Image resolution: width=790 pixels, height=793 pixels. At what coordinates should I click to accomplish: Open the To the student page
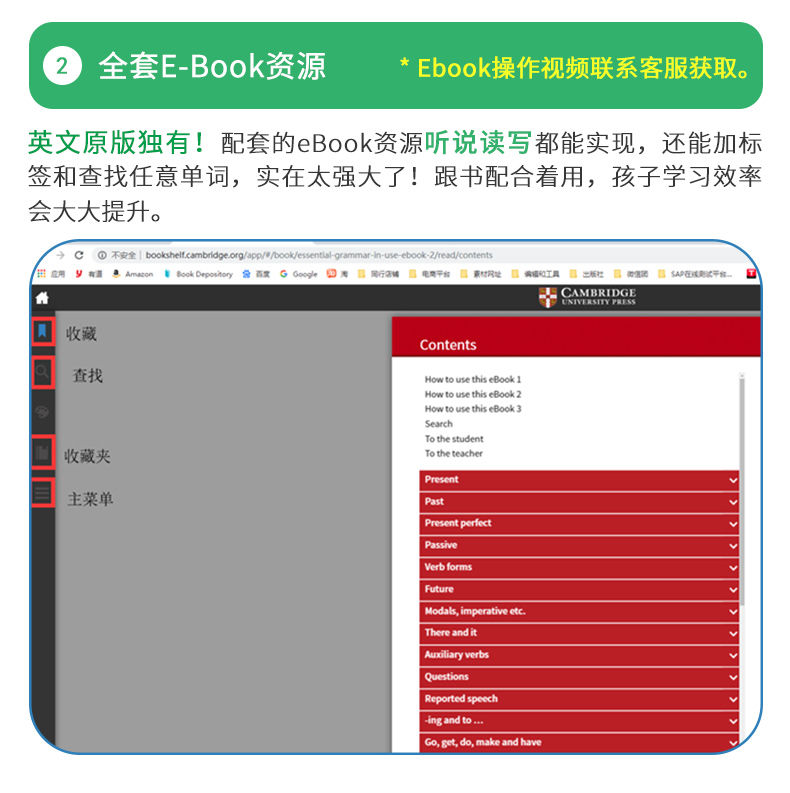click(x=454, y=438)
